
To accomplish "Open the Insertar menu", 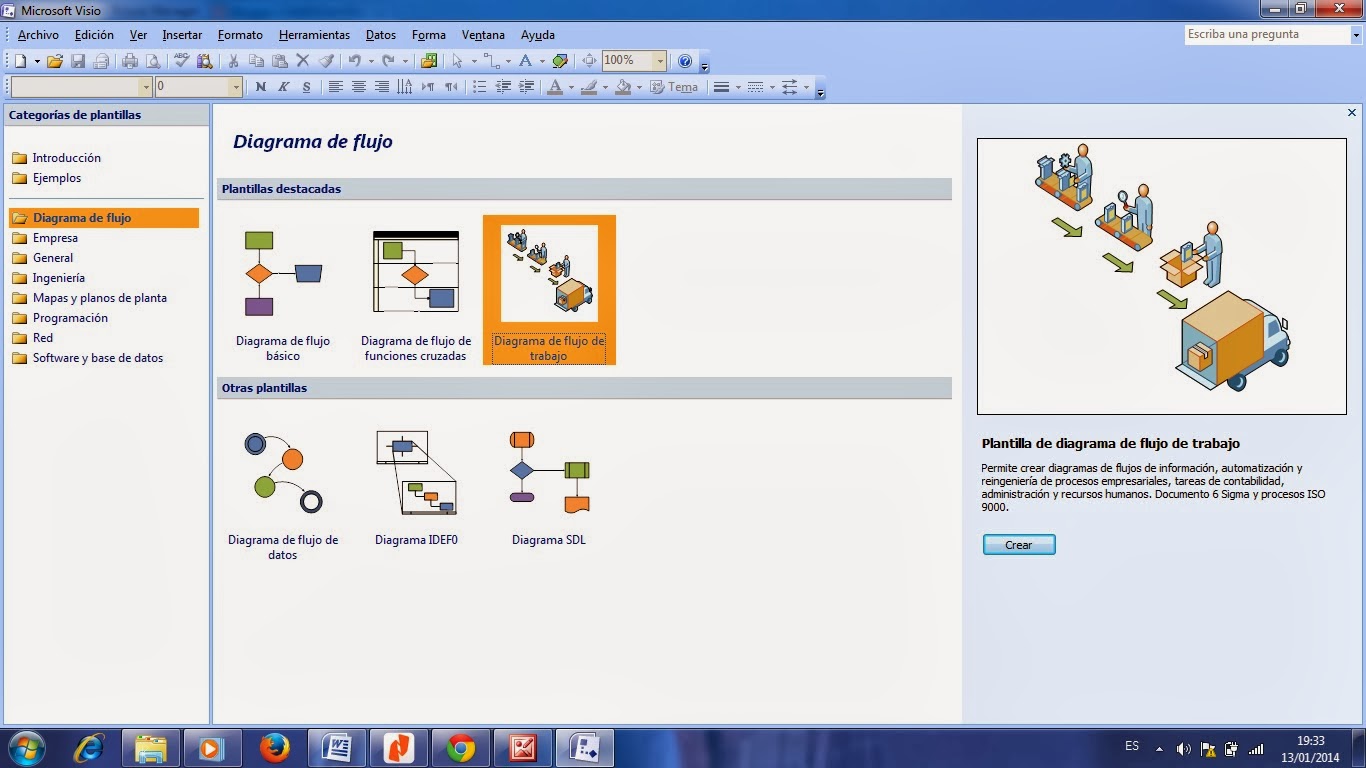I will 182,35.
